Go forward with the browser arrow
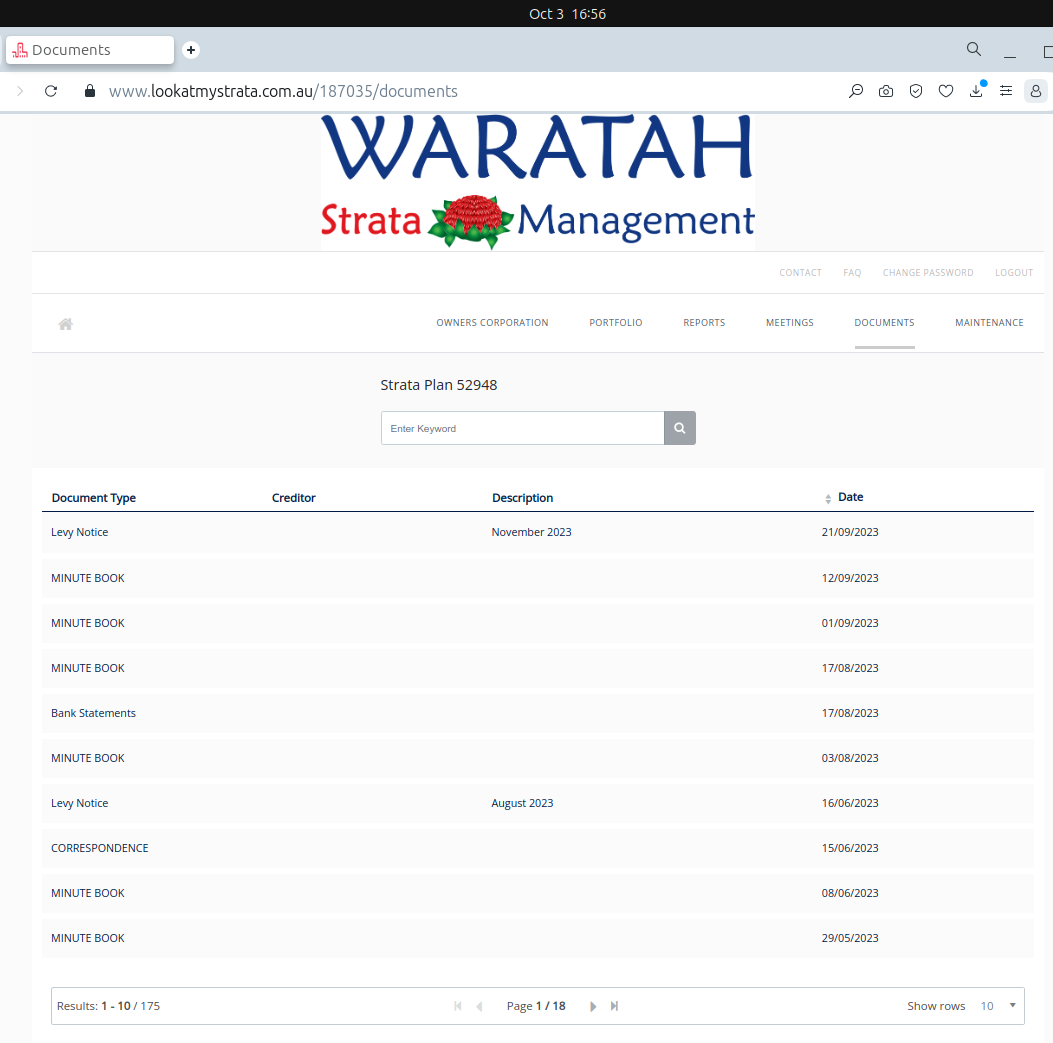Viewport: 1053px width, 1043px height. point(20,91)
